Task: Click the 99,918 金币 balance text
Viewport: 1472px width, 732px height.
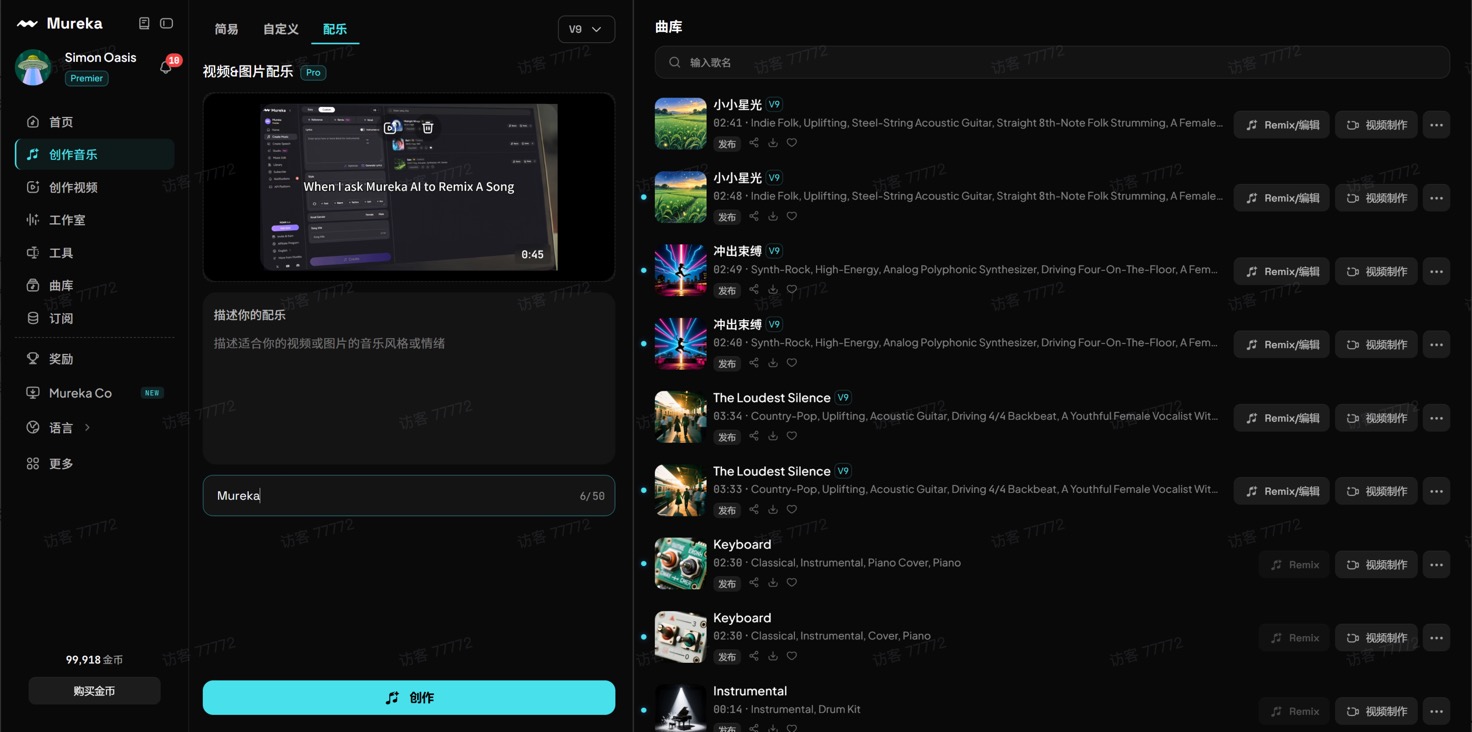Action: (x=94, y=660)
